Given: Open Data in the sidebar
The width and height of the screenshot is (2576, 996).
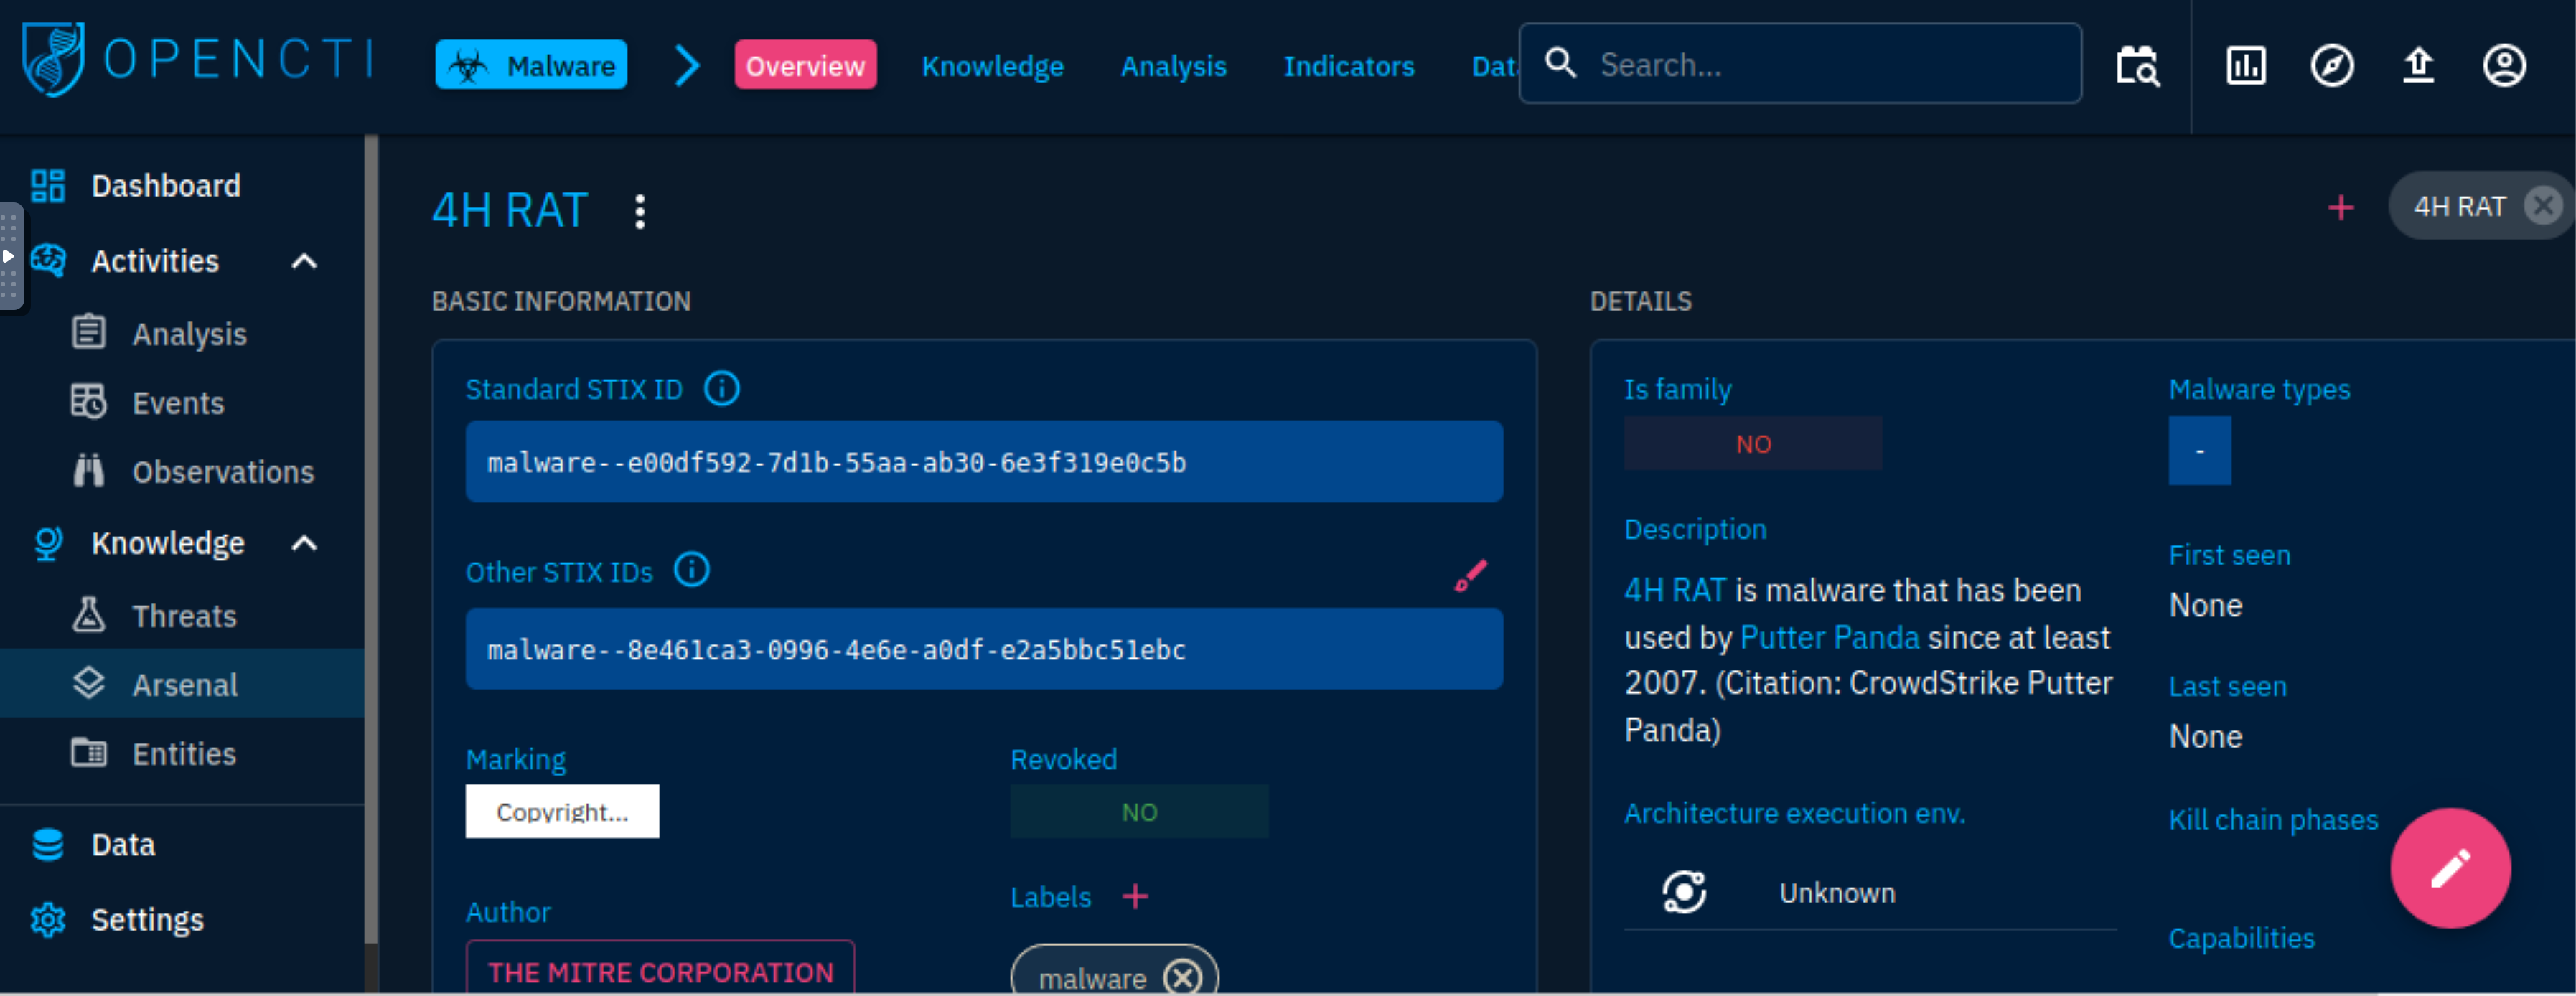Looking at the screenshot, I should 123,845.
